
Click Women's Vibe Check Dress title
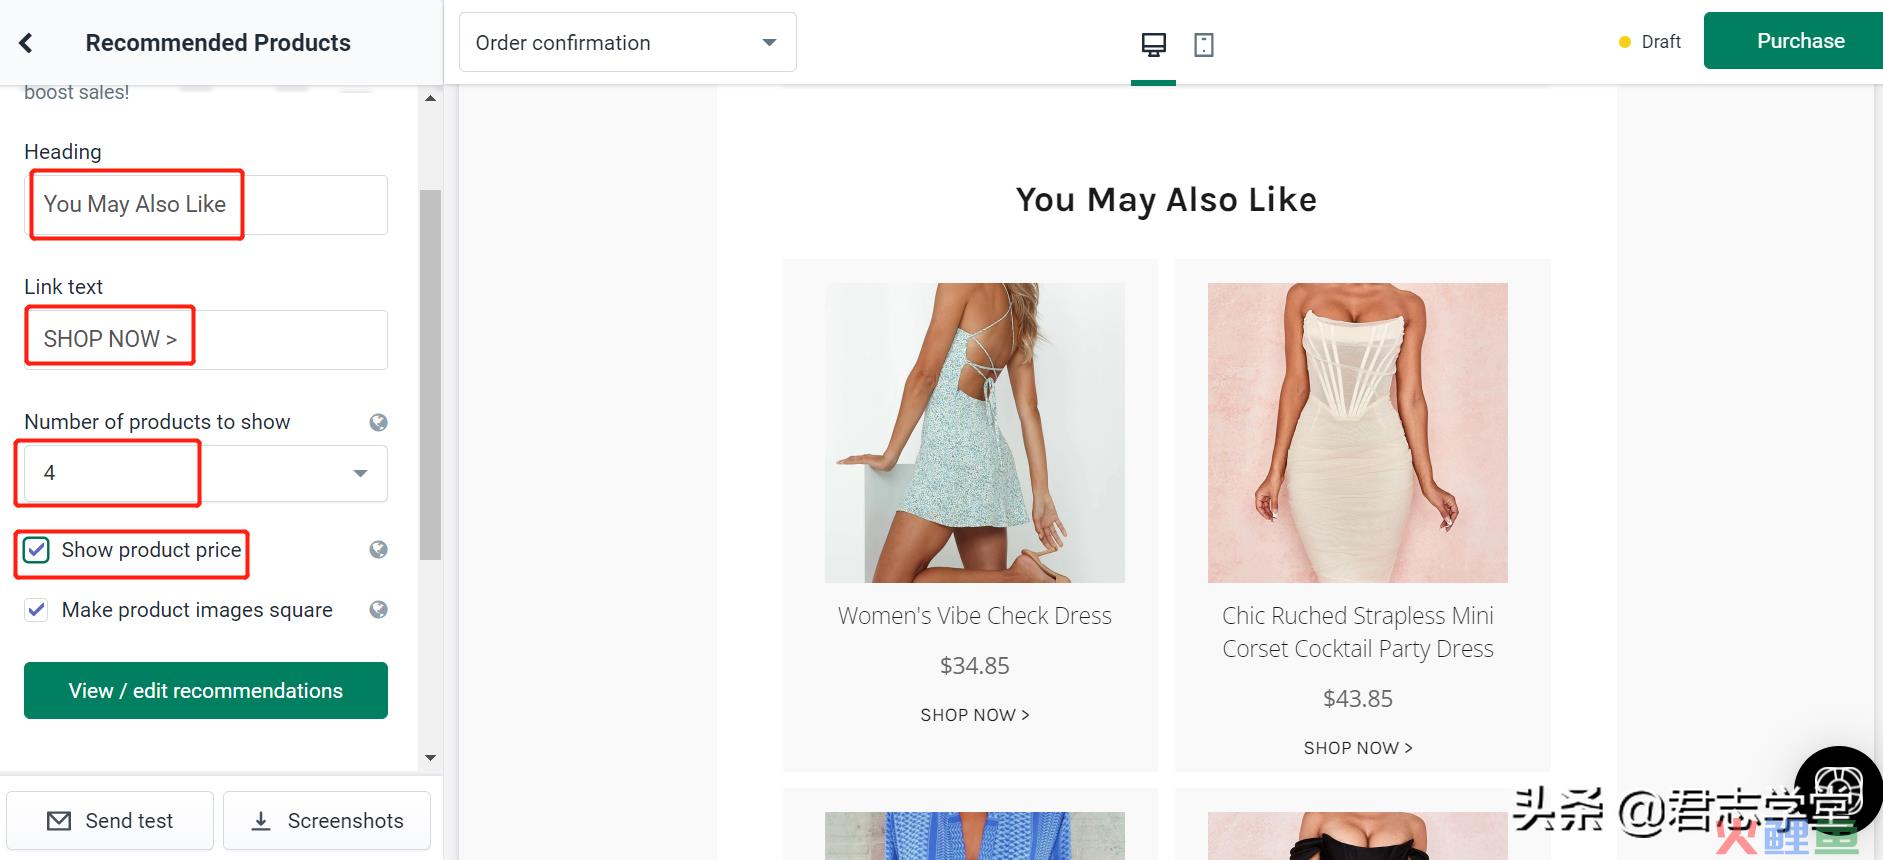(975, 616)
